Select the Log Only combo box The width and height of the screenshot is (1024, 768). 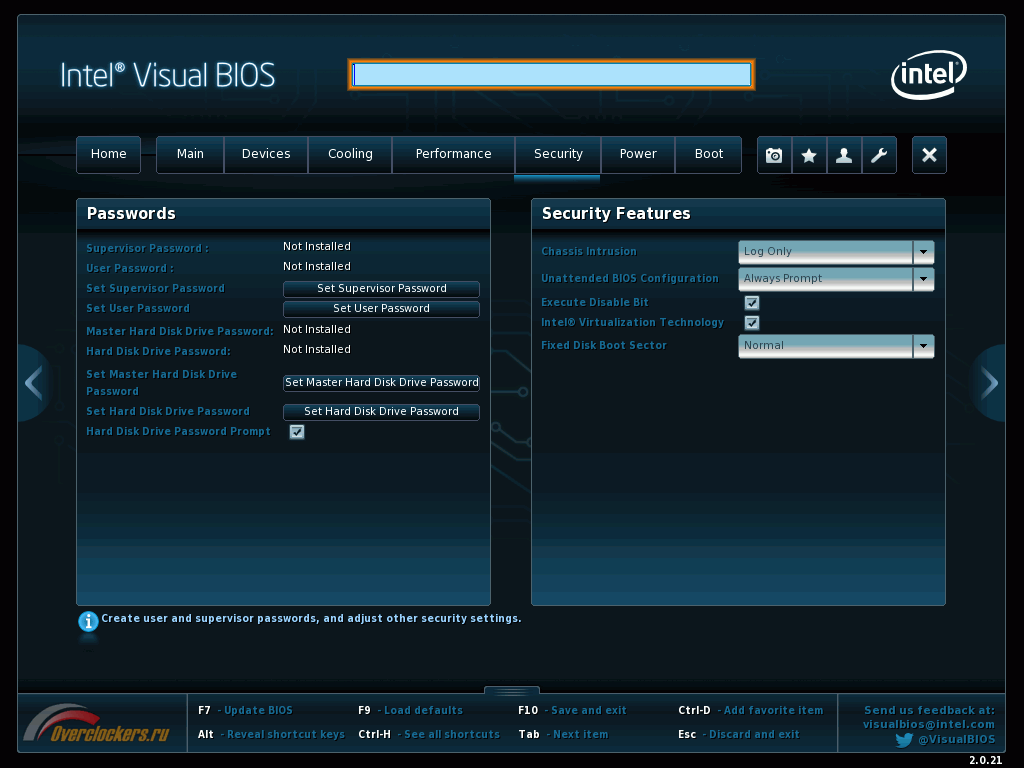pyautogui.click(x=836, y=252)
